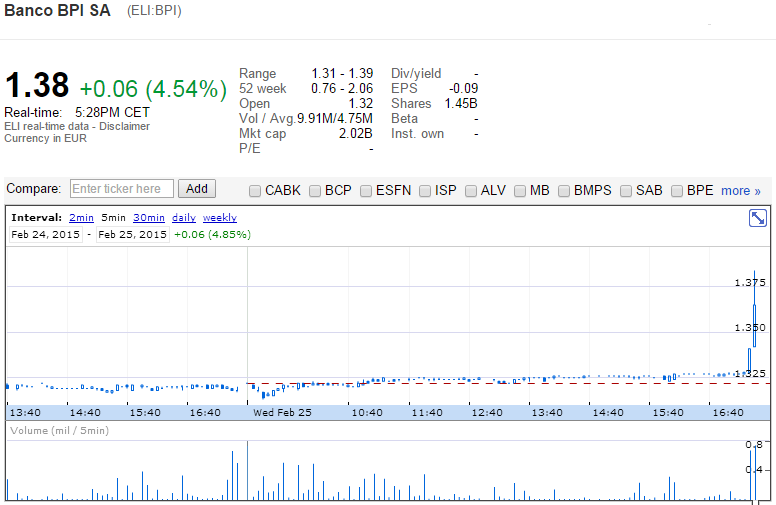Image resolution: width=776 pixels, height=505 pixels.
Task: Check the ESFN compare box
Action: [366, 191]
